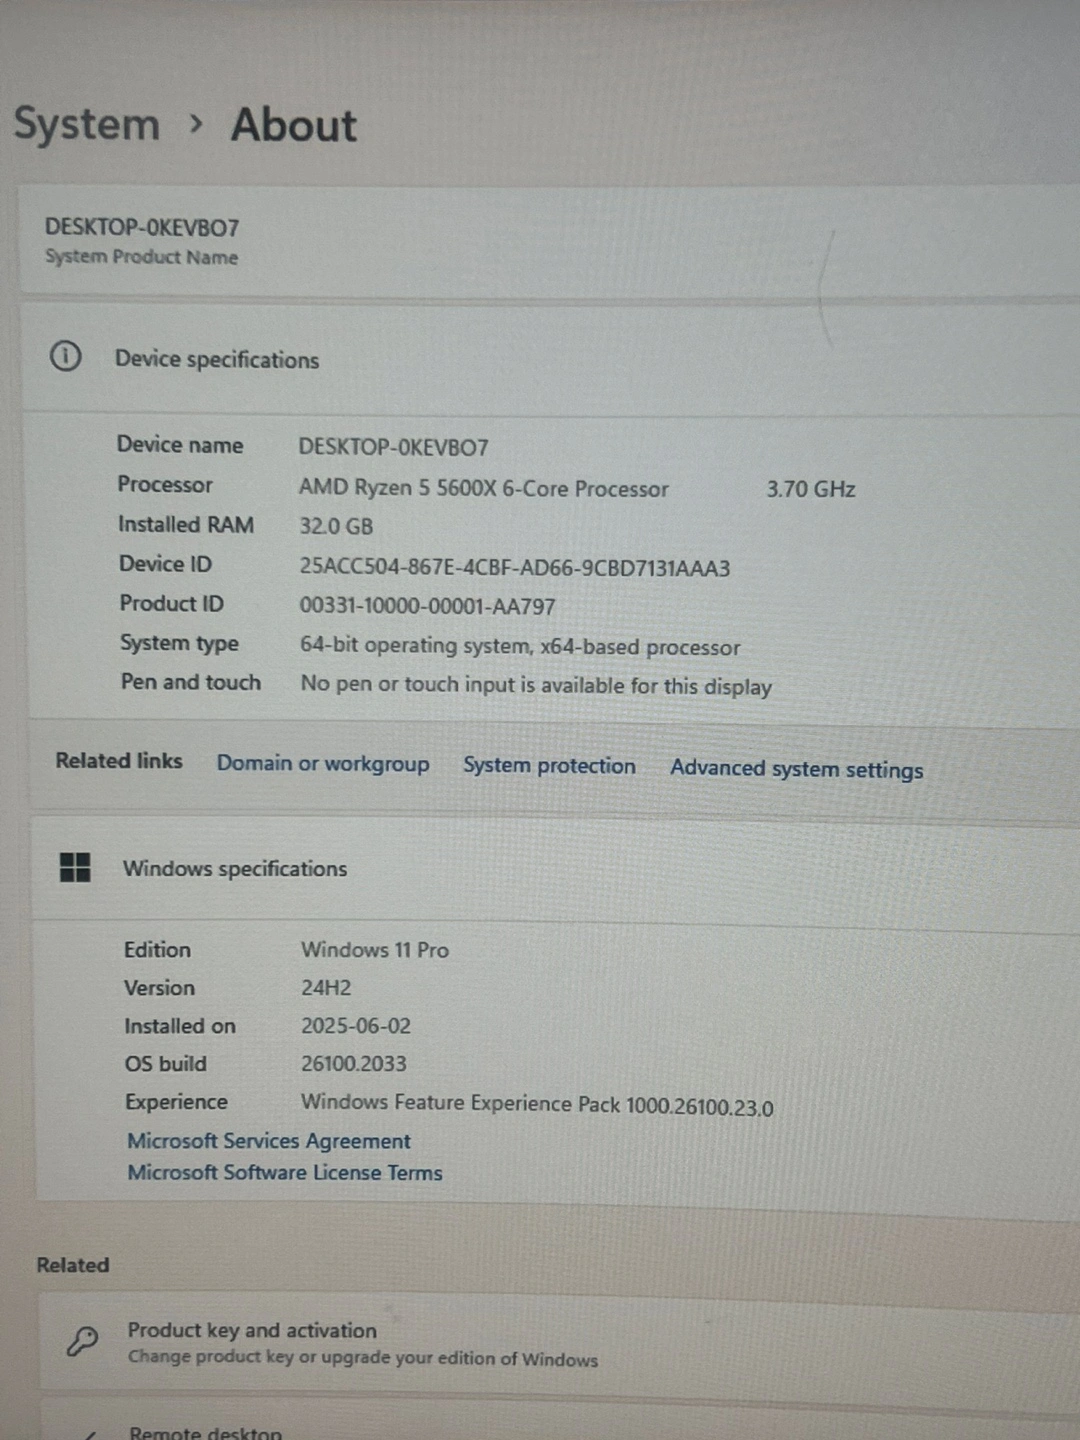Click the AMD Ryzen 5 5600X processor text
The height and width of the screenshot is (1440, 1080).
point(484,488)
